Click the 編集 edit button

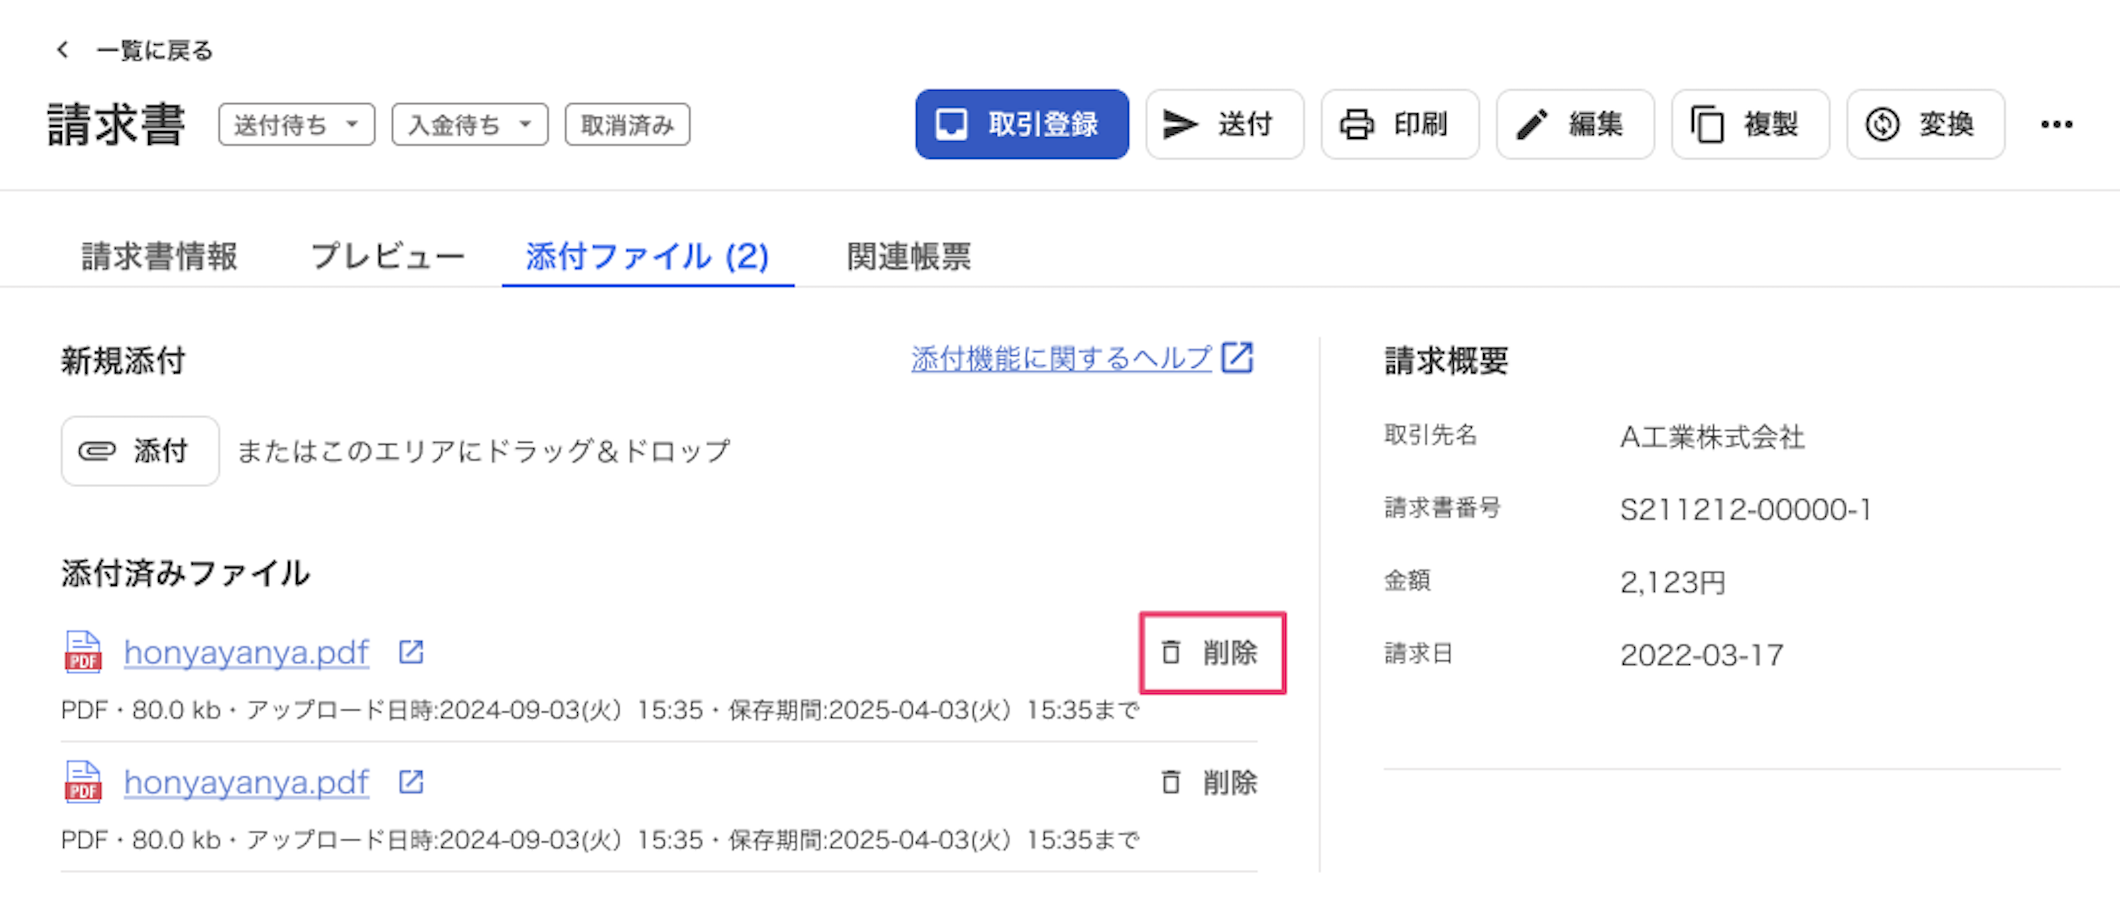click(x=1575, y=124)
